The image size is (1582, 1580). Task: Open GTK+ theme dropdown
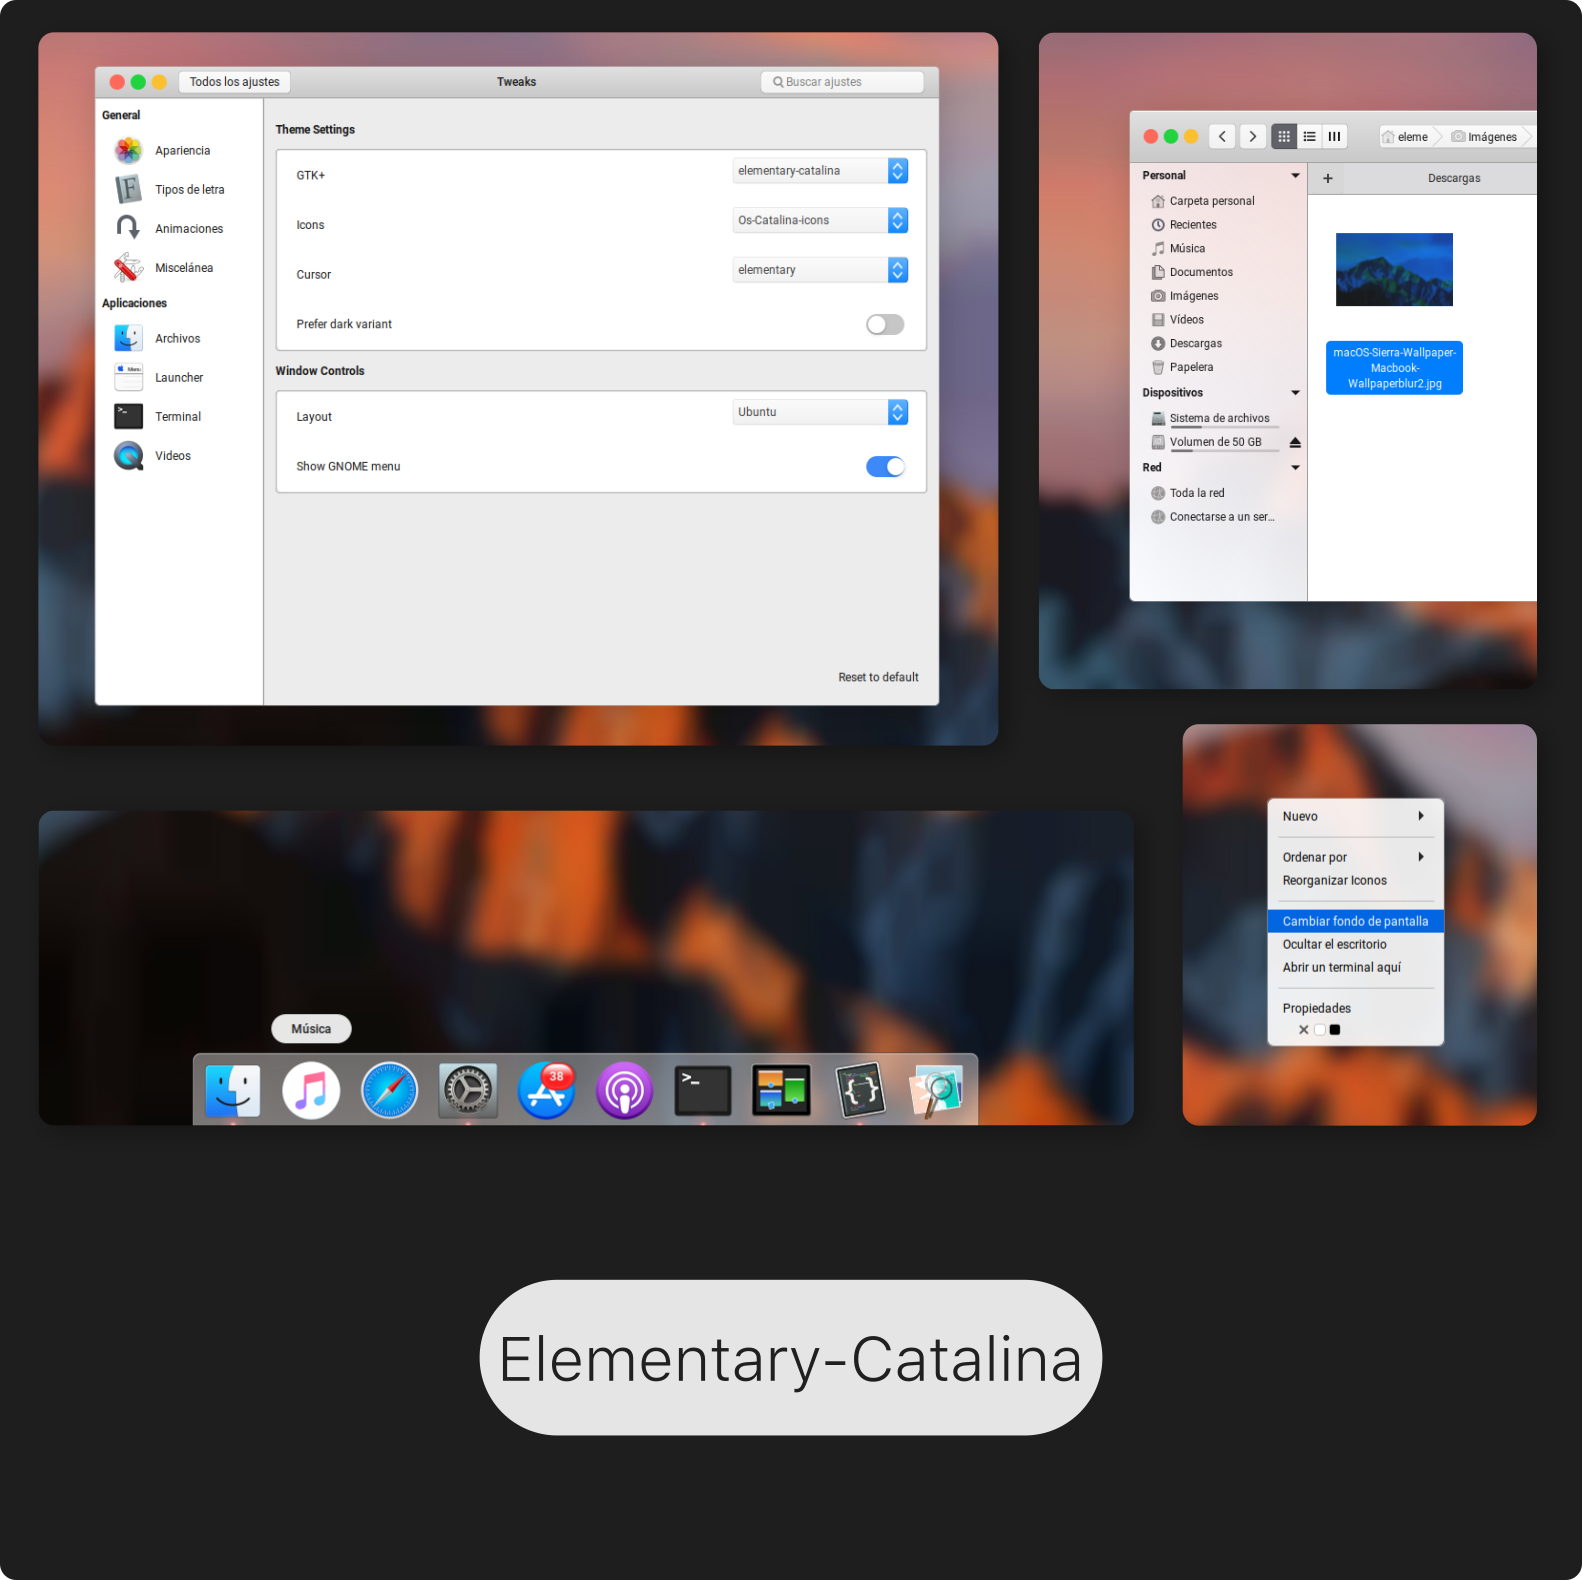820,171
